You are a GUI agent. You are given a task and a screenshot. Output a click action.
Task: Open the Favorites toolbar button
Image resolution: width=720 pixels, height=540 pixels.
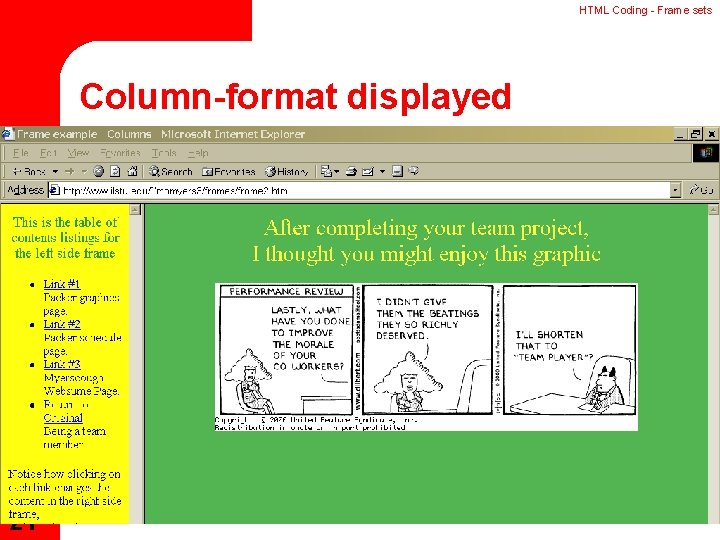click(x=229, y=171)
